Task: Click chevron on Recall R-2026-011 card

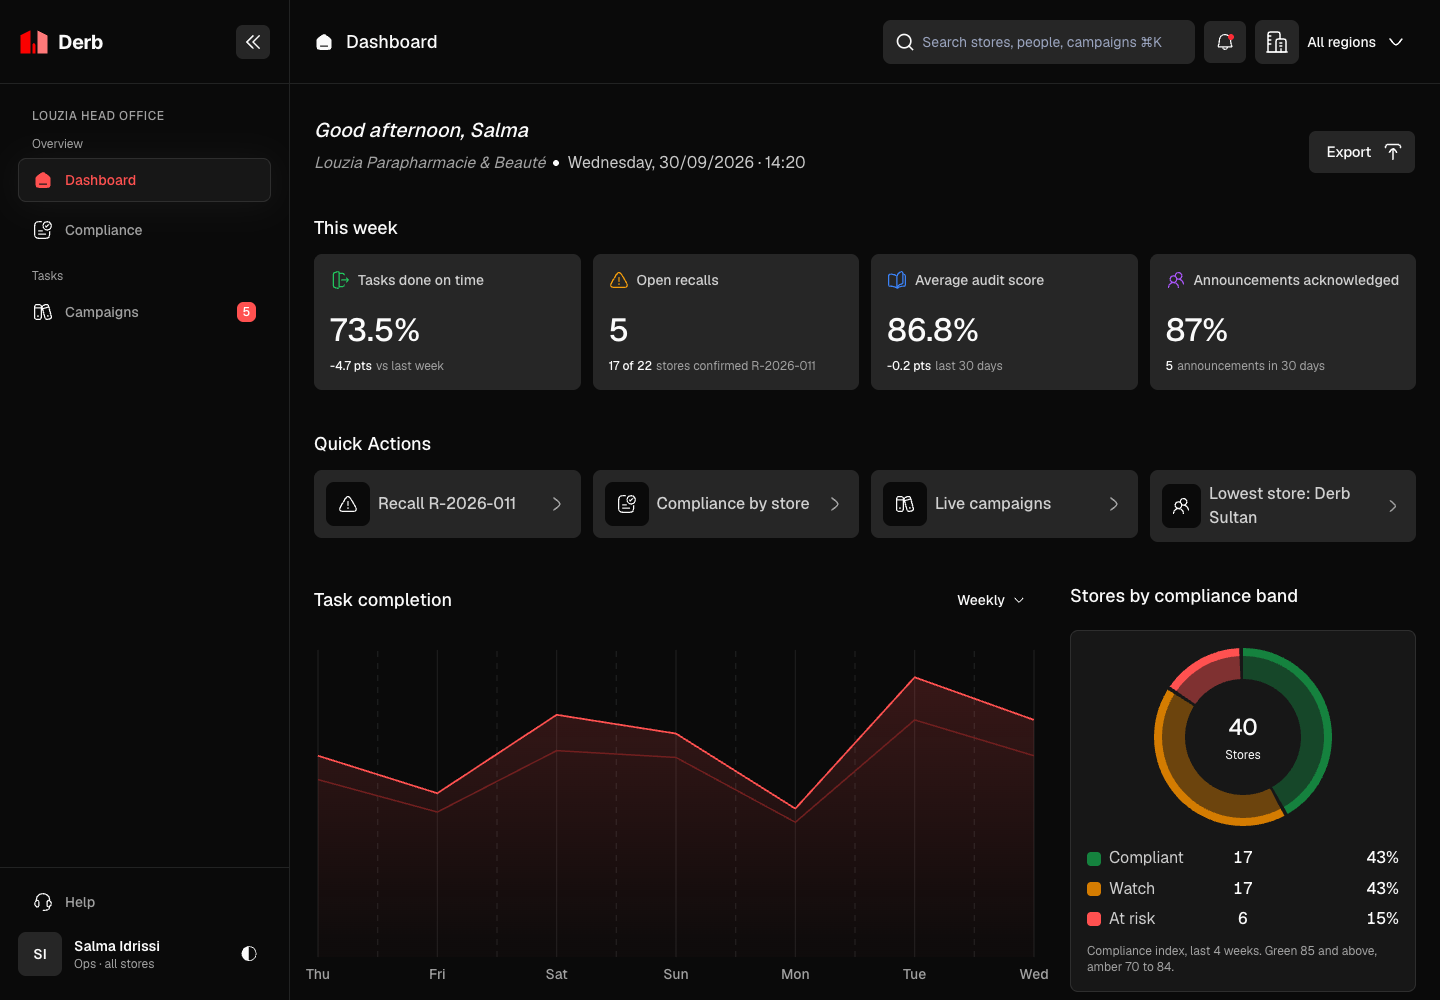Action: tap(557, 504)
